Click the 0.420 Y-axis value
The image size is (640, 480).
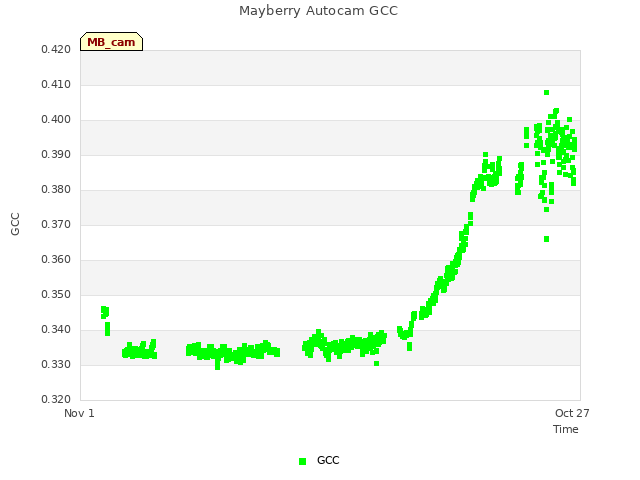56,49
